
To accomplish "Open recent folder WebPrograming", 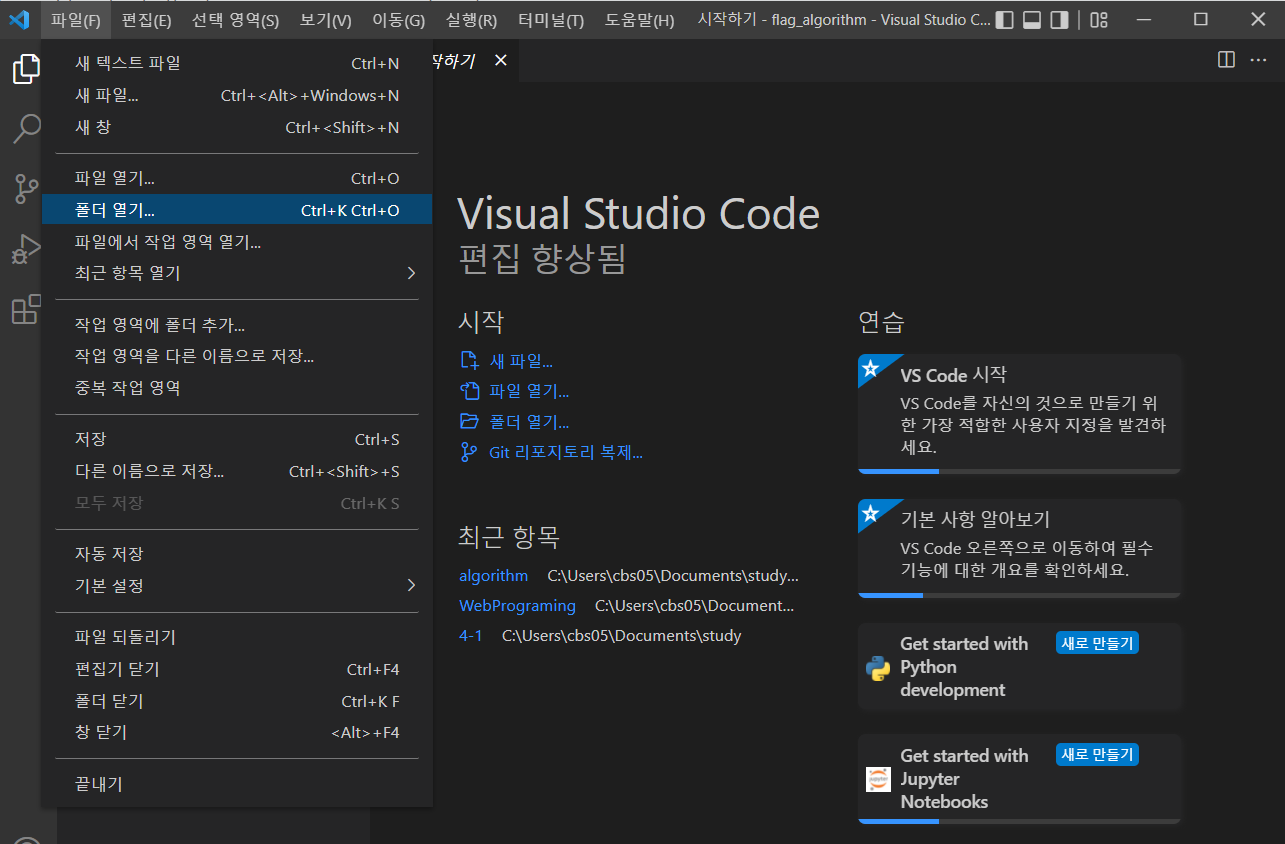I will 517,606.
